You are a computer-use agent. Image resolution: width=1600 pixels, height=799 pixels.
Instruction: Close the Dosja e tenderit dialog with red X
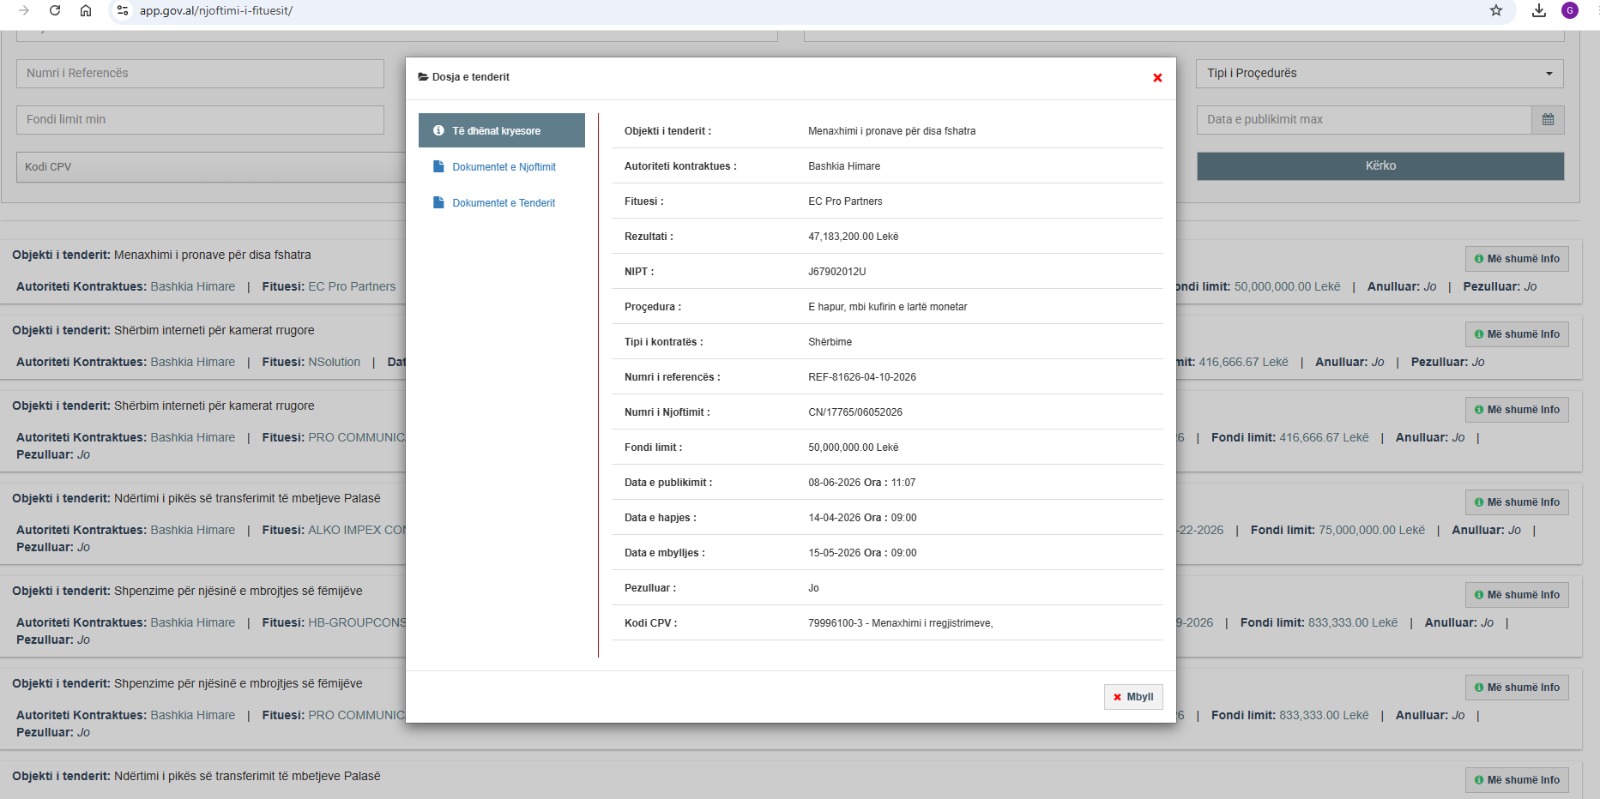pyautogui.click(x=1157, y=78)
